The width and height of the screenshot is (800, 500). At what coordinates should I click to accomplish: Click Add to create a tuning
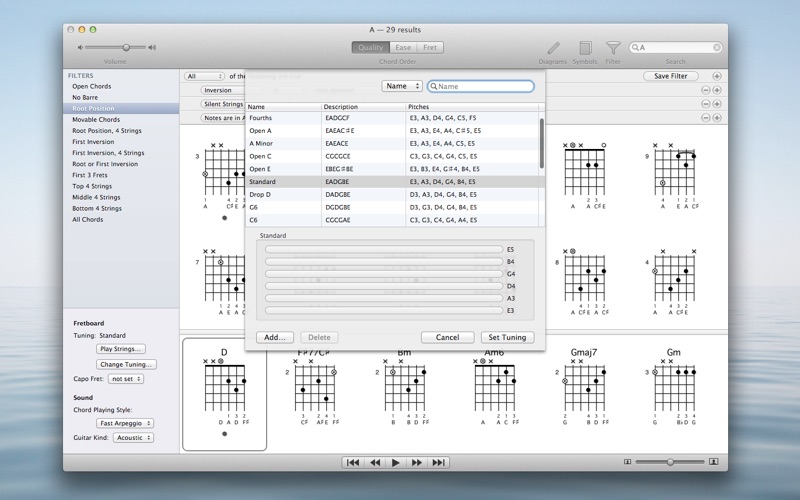(x=275, y=337)
